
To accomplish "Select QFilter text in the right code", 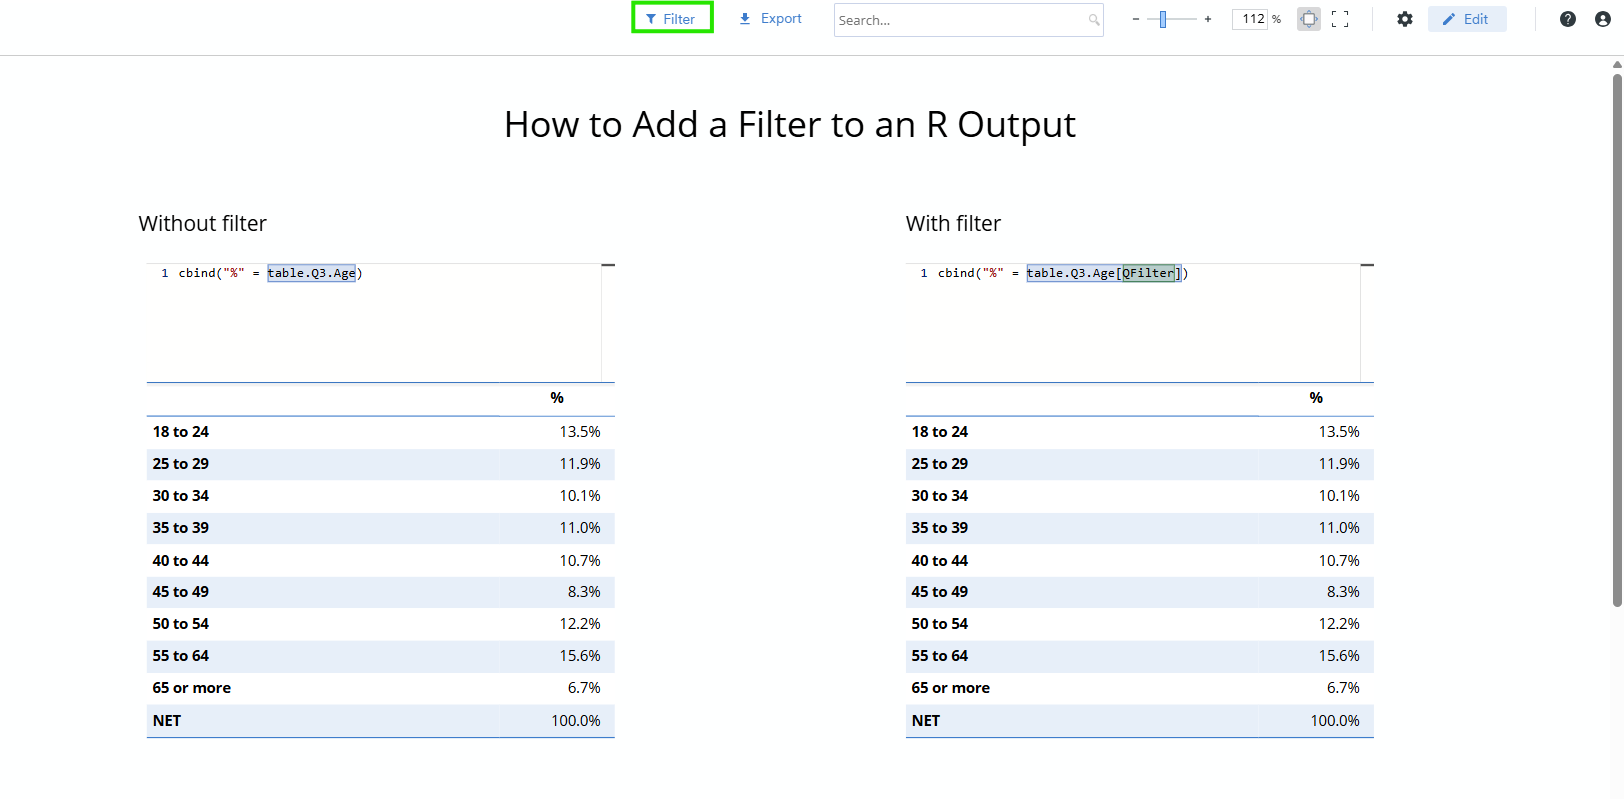I will (x=1148, y=273).
